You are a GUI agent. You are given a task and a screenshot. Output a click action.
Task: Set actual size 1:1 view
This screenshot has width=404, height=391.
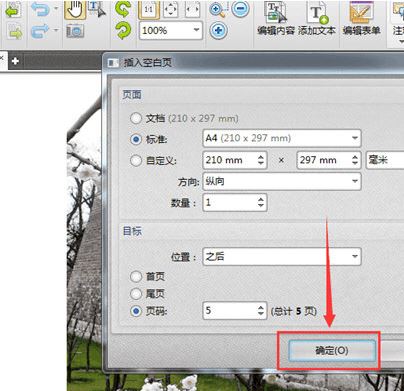click(149, 9)
